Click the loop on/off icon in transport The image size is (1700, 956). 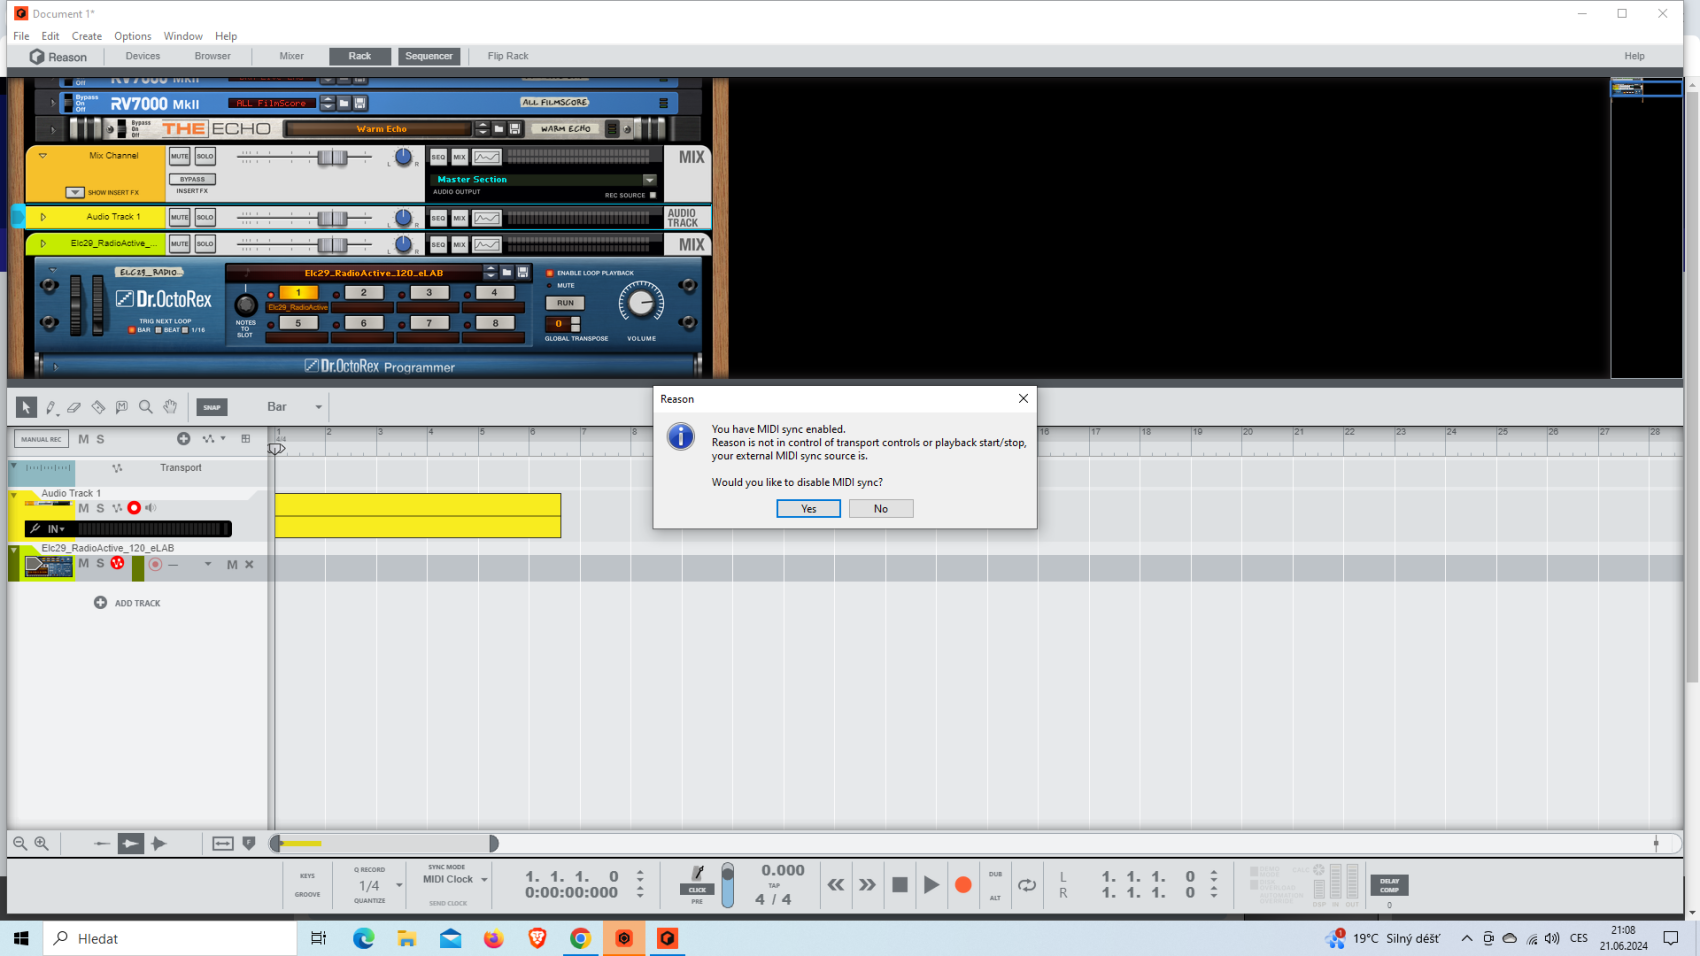click(1026, 885)
